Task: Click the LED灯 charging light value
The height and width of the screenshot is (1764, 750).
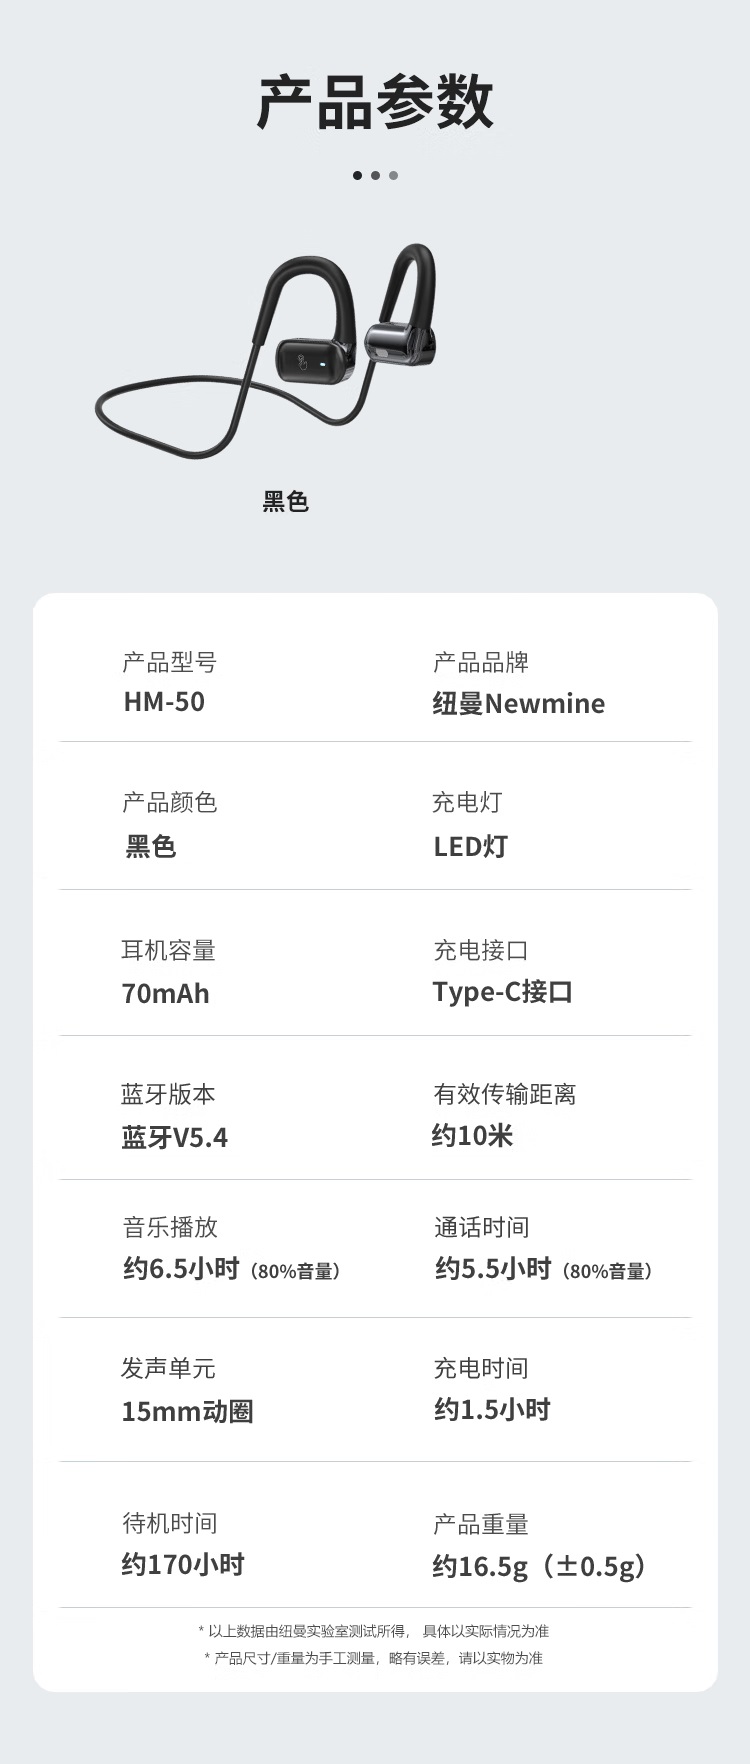Action: (x=470, y=847)
